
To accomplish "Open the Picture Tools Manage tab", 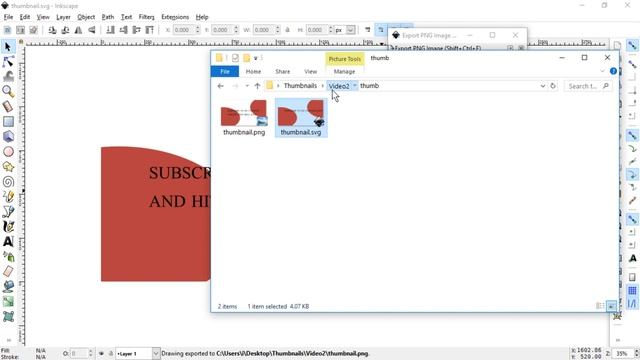I will [x=344, y=71].
